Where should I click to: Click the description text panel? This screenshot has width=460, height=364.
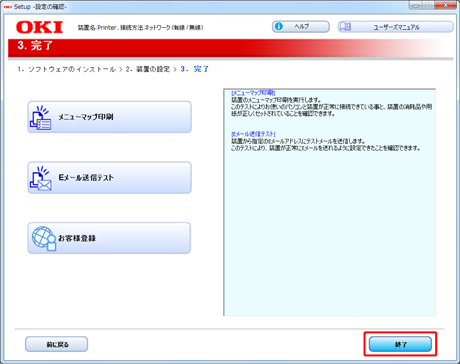click(329, 202)
